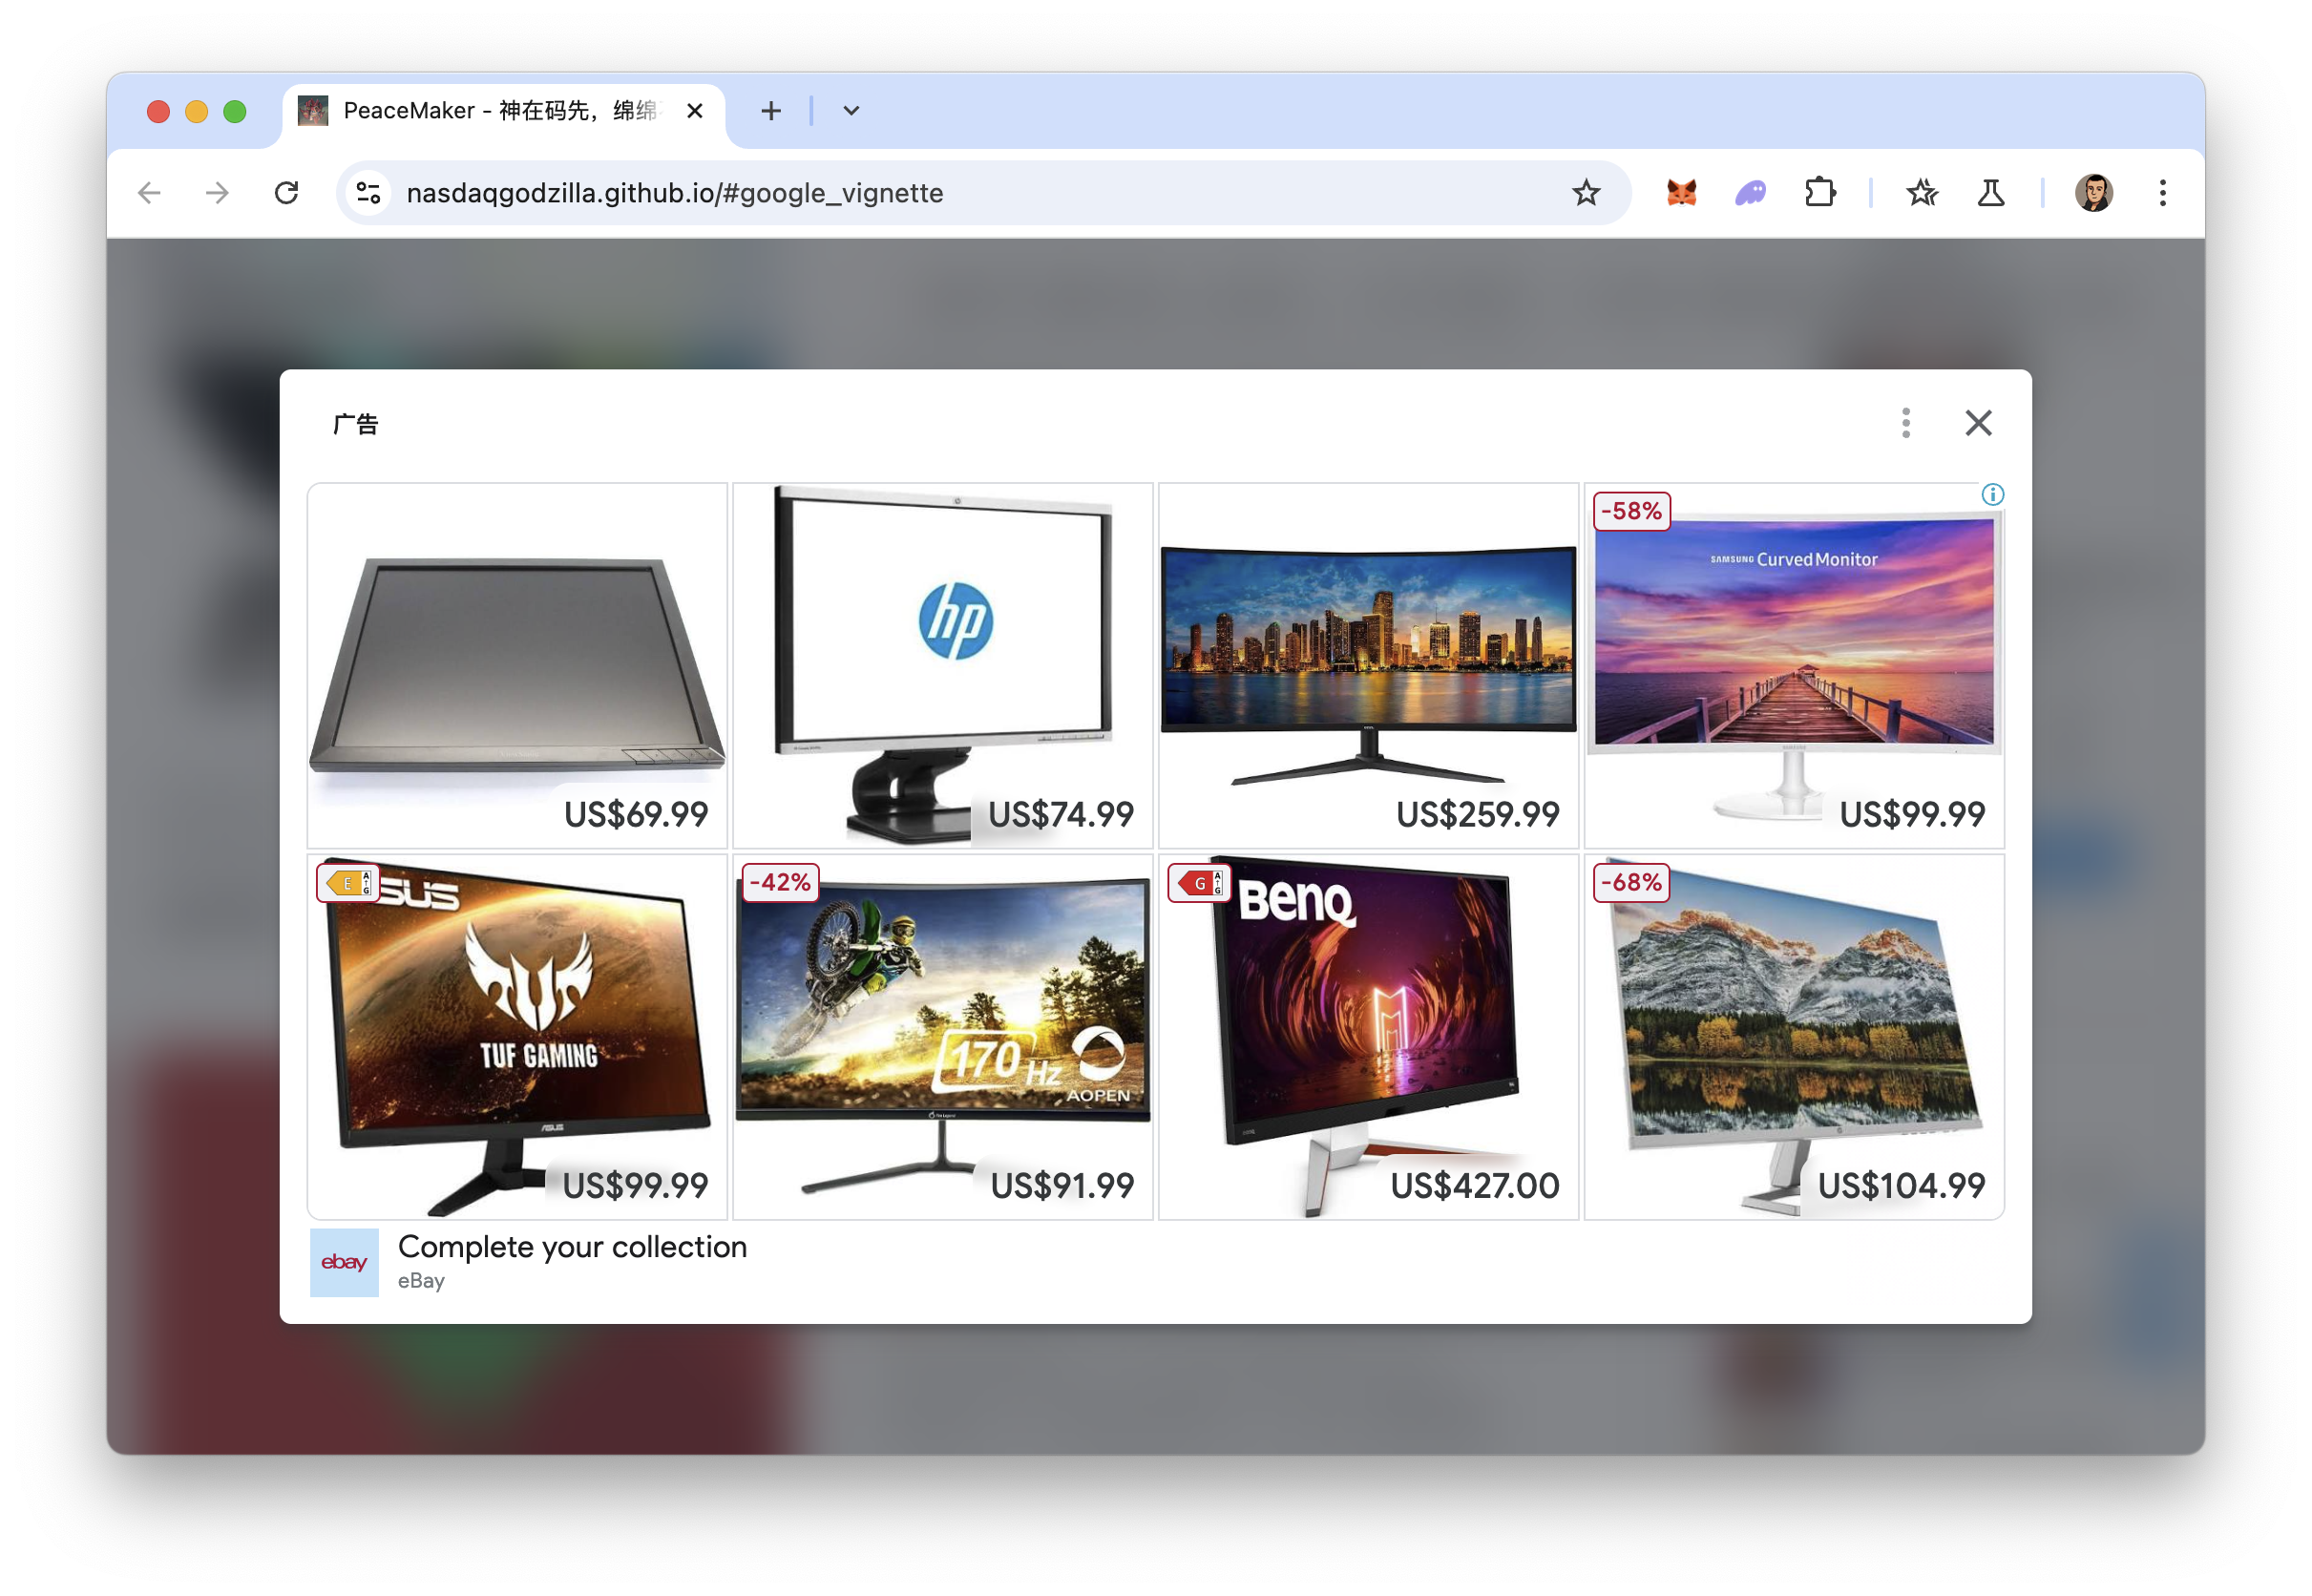Open the purple ghost wallet extension

coord(1750,193)
